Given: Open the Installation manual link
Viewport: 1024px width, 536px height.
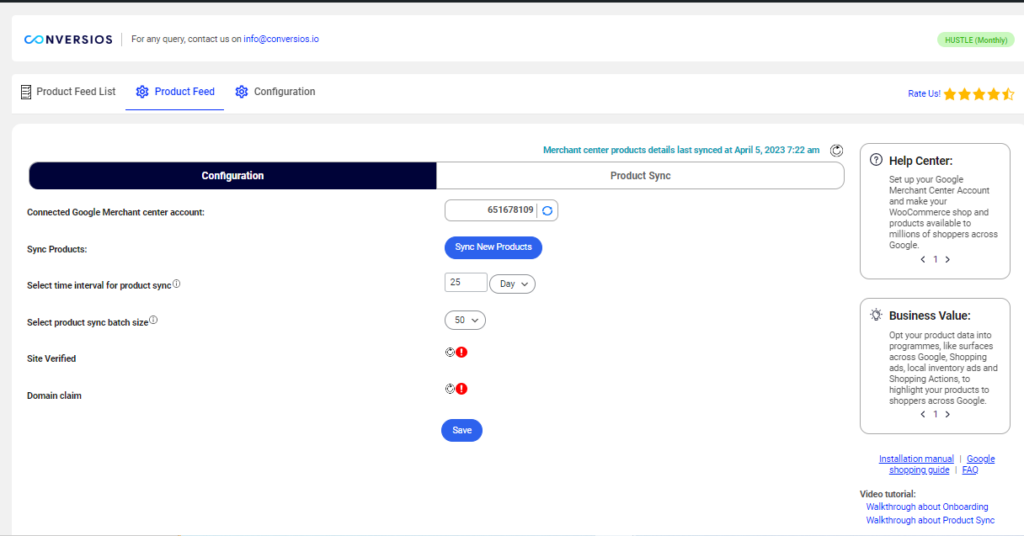Looking at the screenshot, I should (916, 459).
